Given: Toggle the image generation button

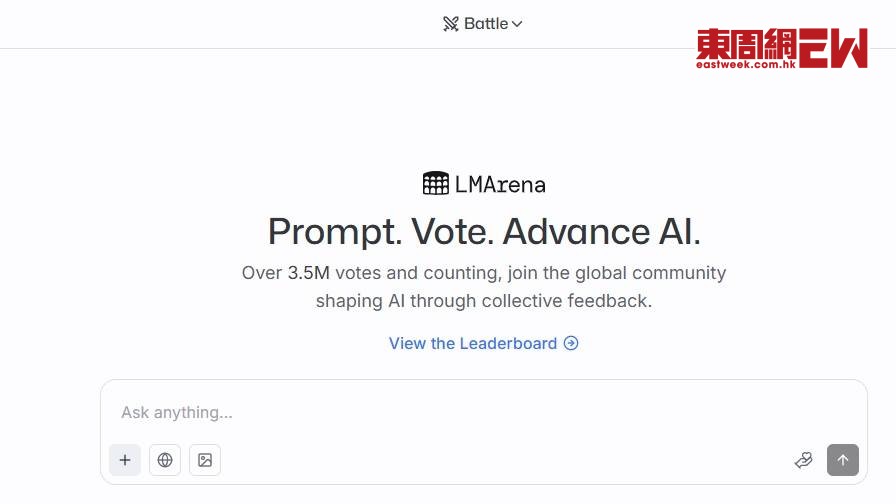Looking at the screenshot, I should [x=205, y=460].
